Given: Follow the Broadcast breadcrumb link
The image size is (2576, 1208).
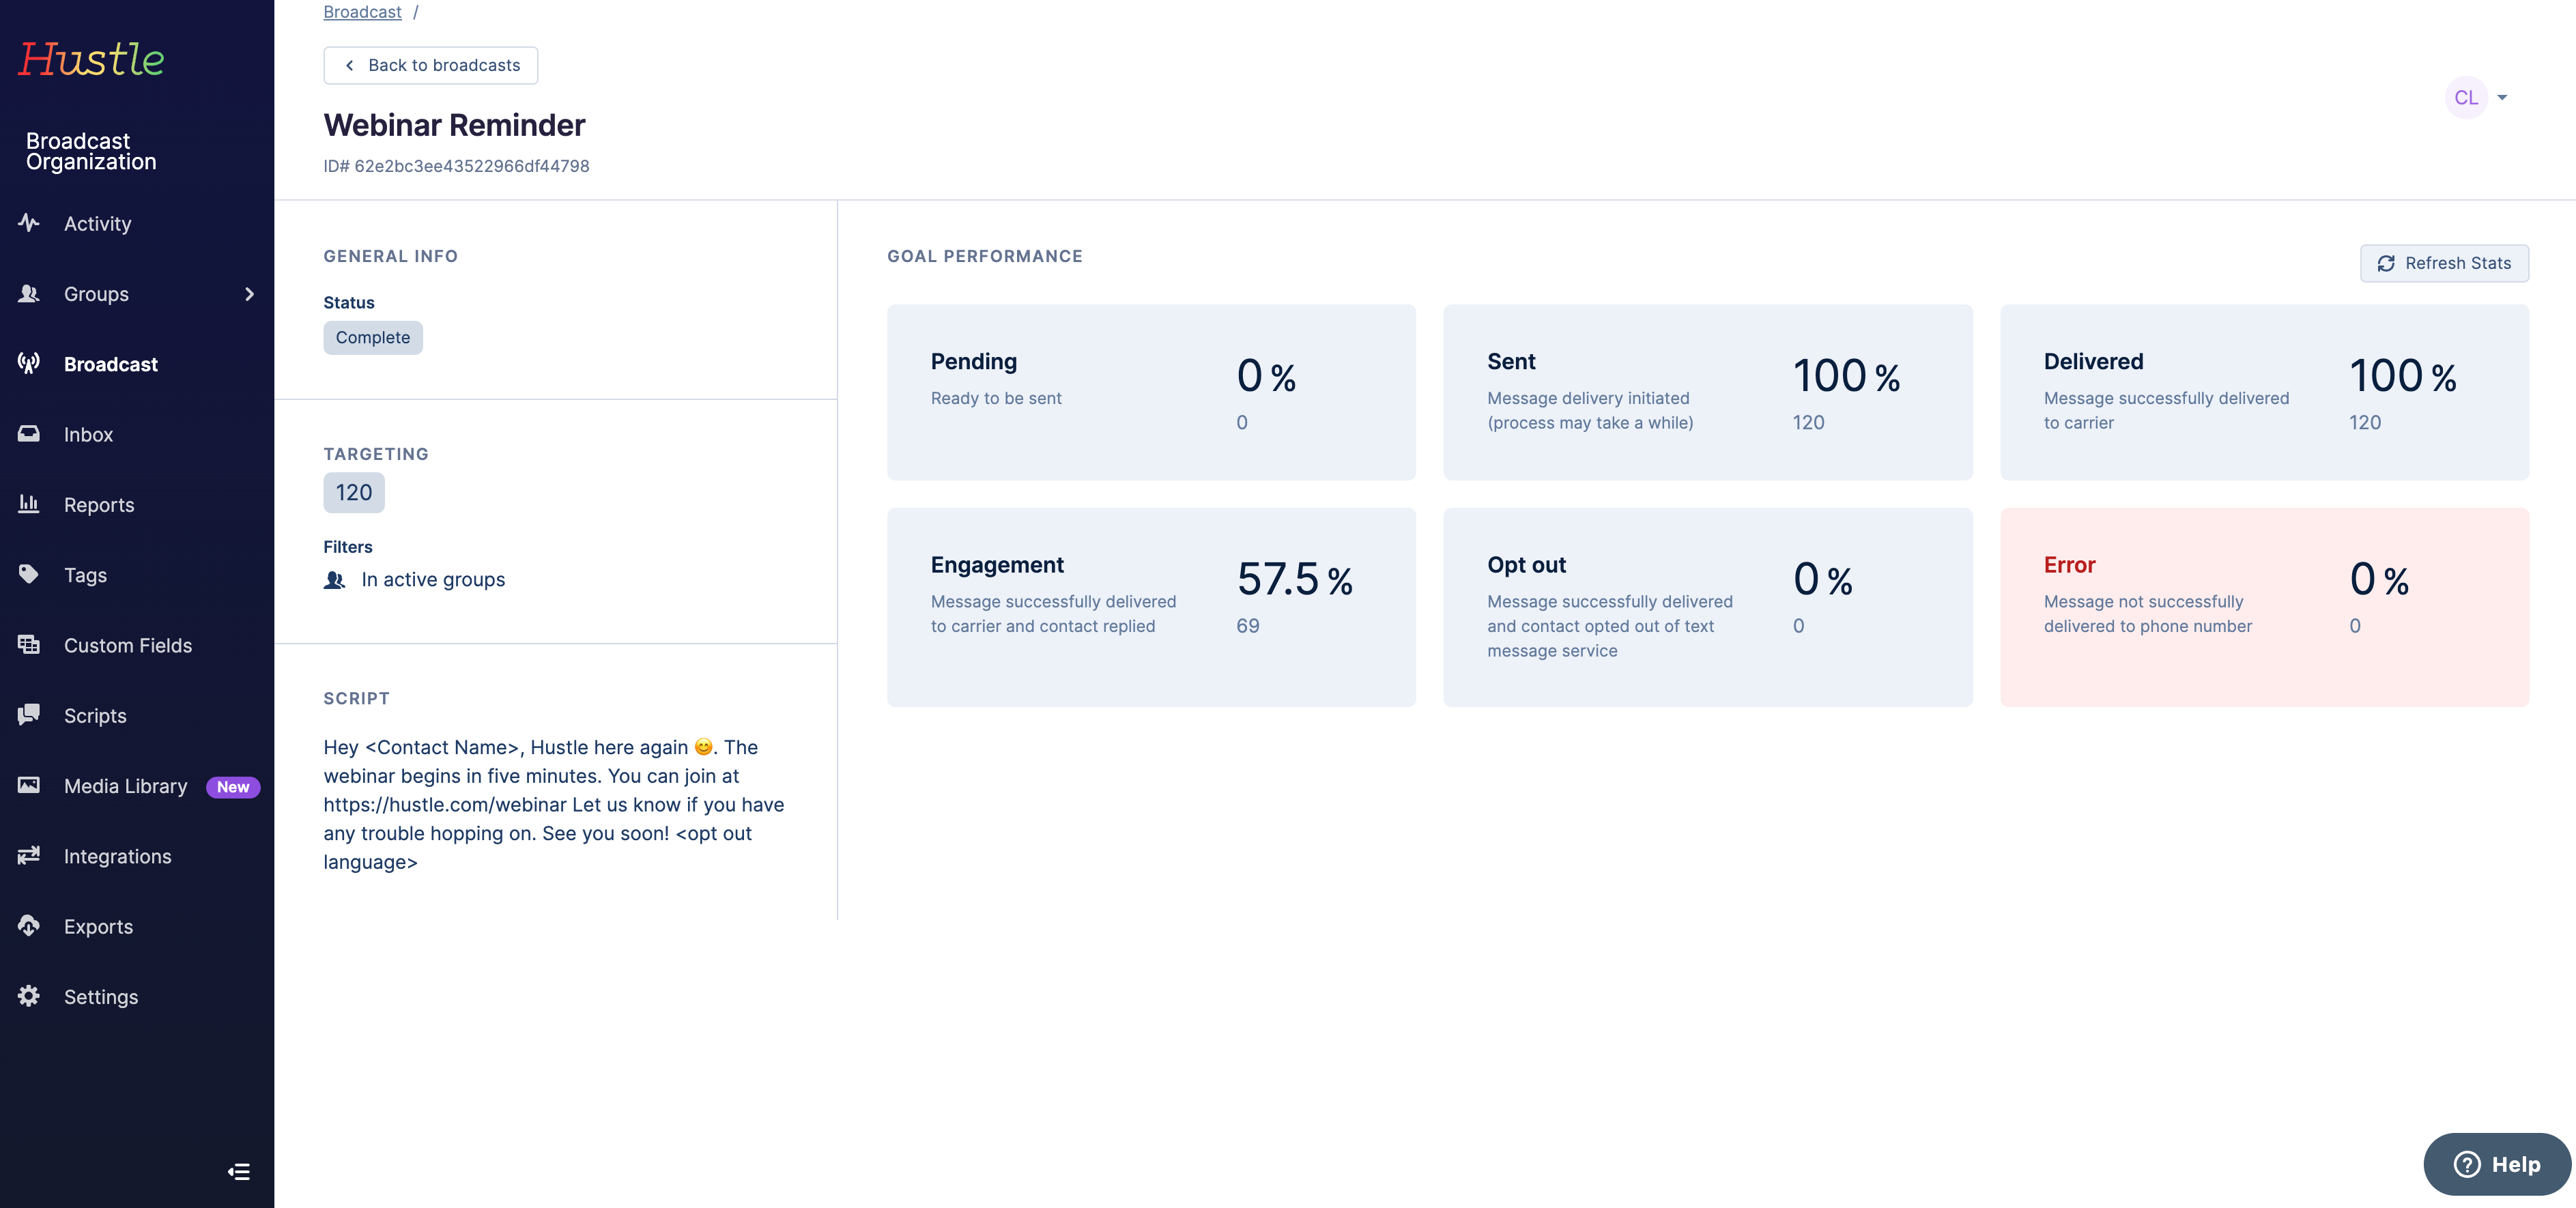Looking at the screenshot, I should 362,12.
